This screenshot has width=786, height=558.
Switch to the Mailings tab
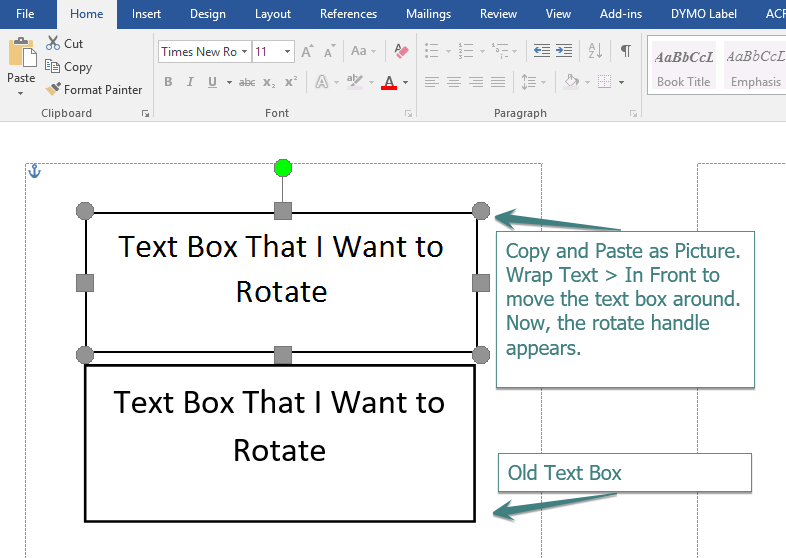pos(429,14)
